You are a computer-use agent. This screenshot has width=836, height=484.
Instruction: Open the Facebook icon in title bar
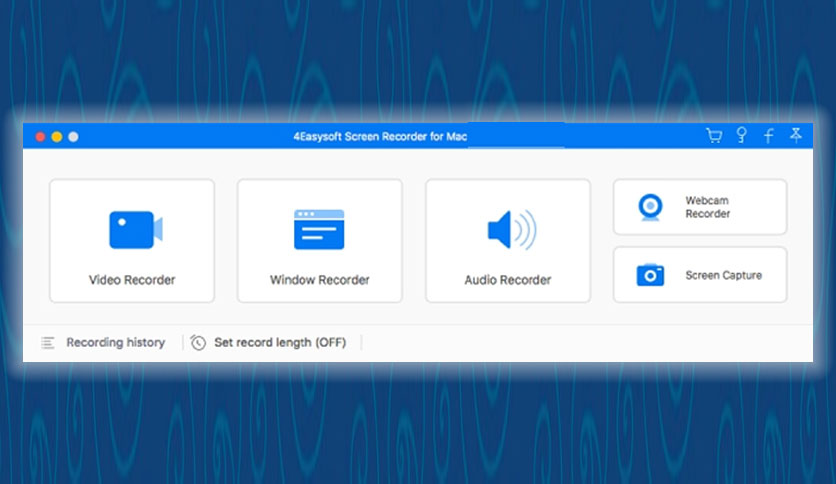(768, 135)
